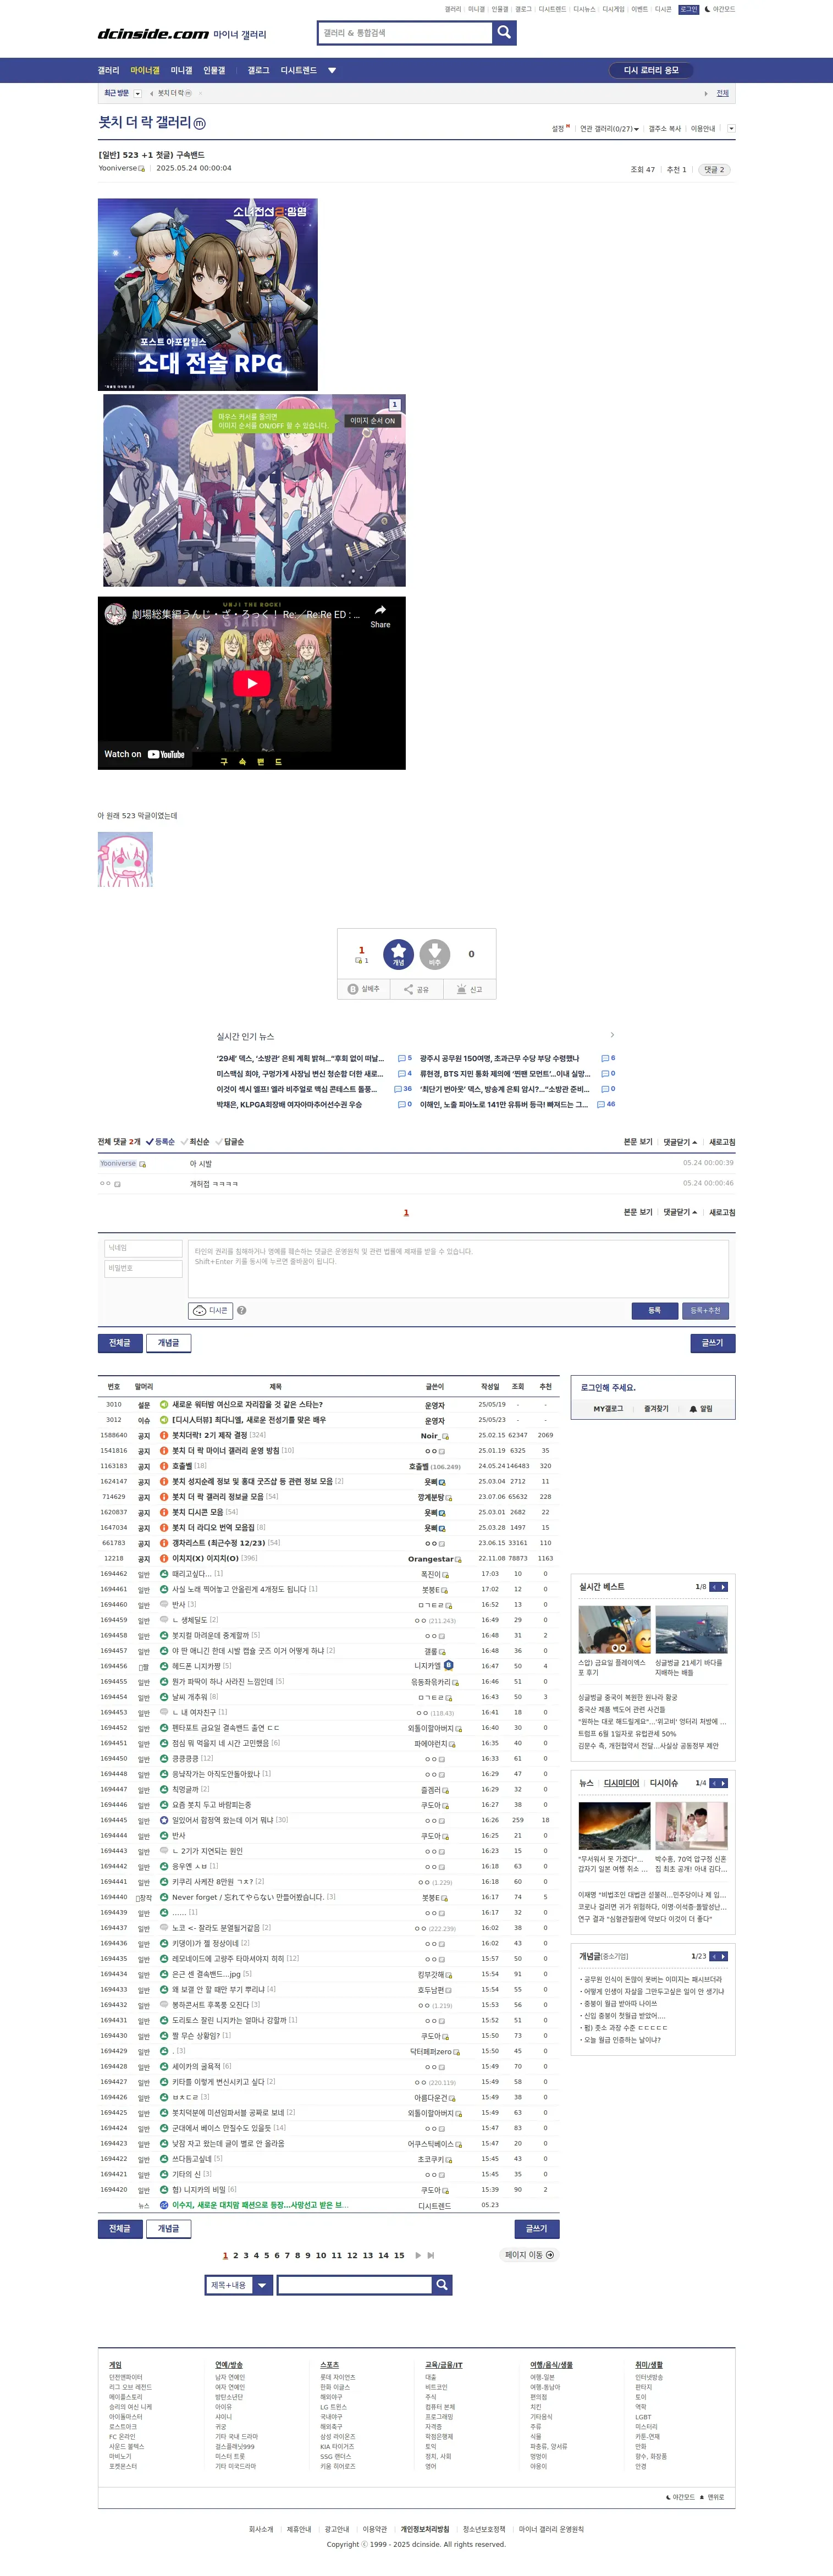The height and width of the screenshot is (2576, 833).
Task: Play the embedded YouTube video
Action: point(252,683)
